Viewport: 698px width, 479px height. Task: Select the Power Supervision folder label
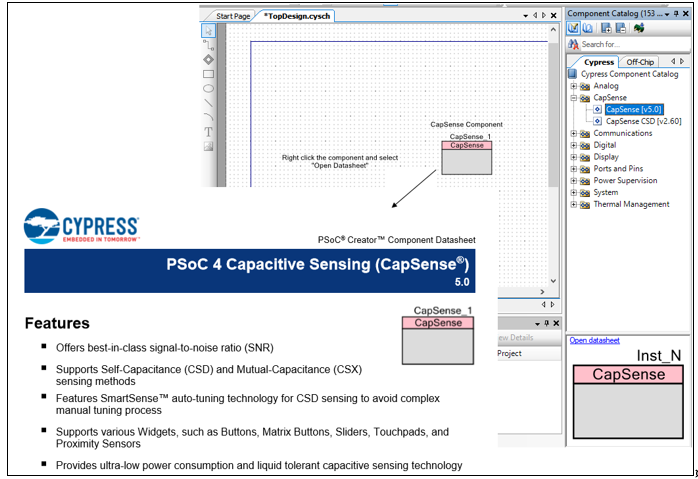625,181
